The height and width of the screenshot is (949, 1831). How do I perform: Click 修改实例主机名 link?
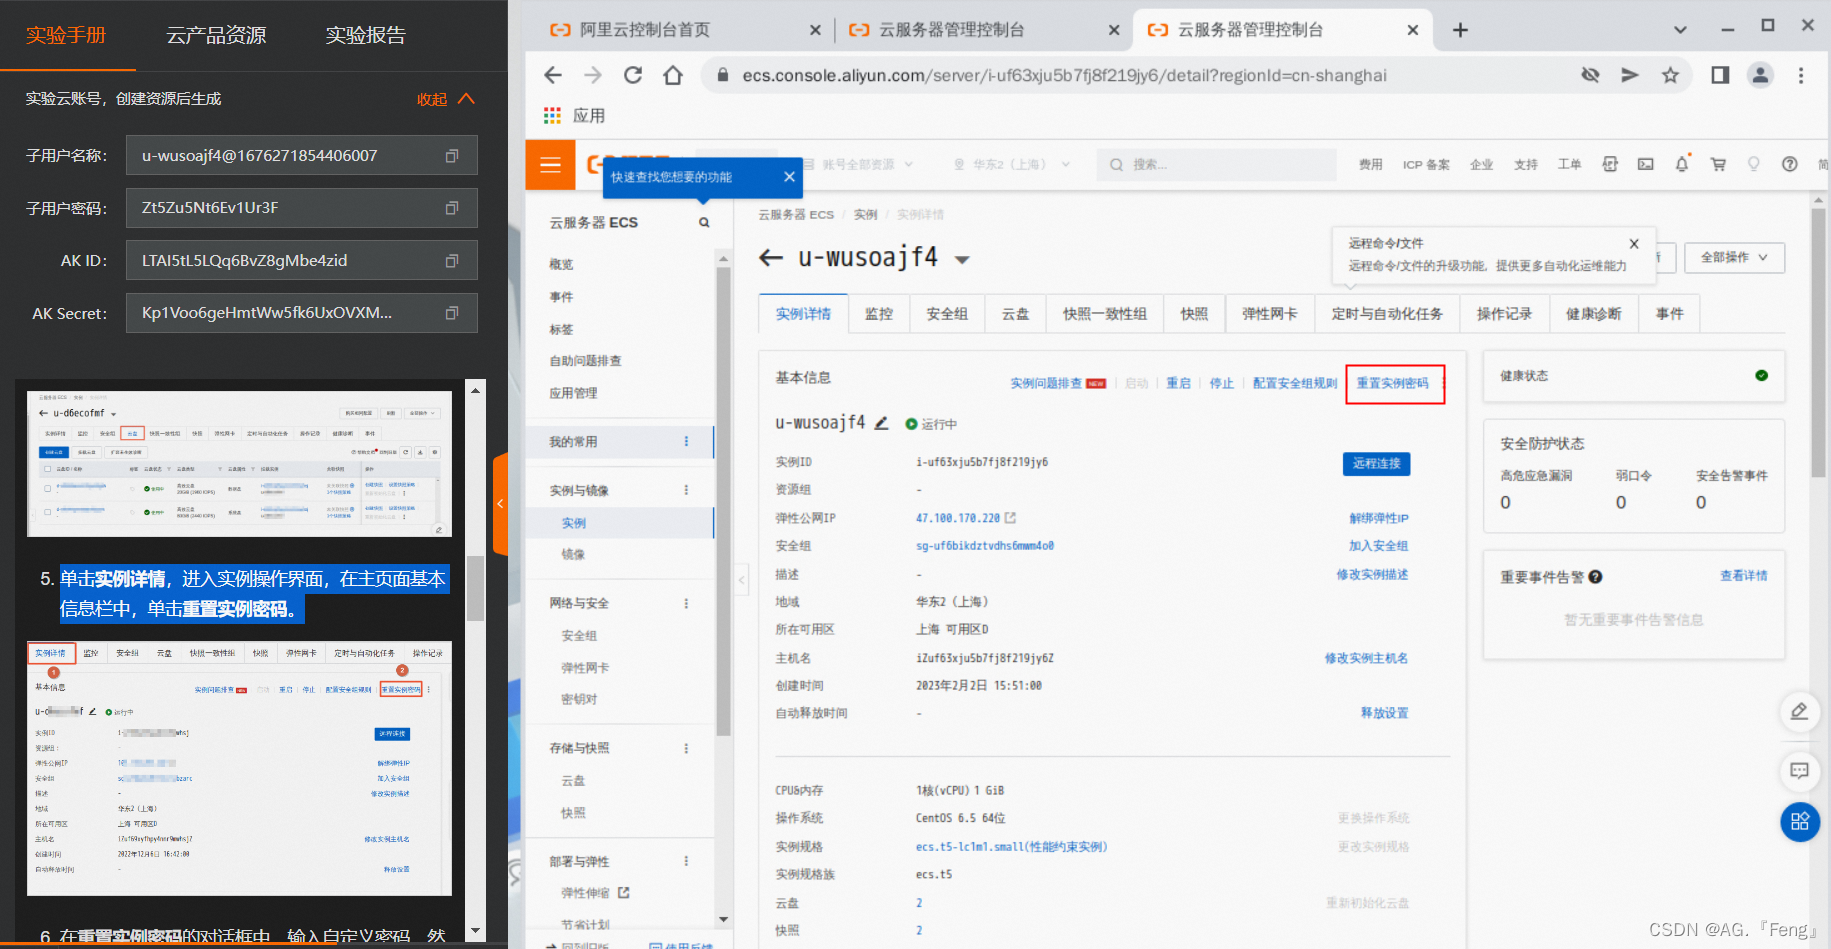1366,658
